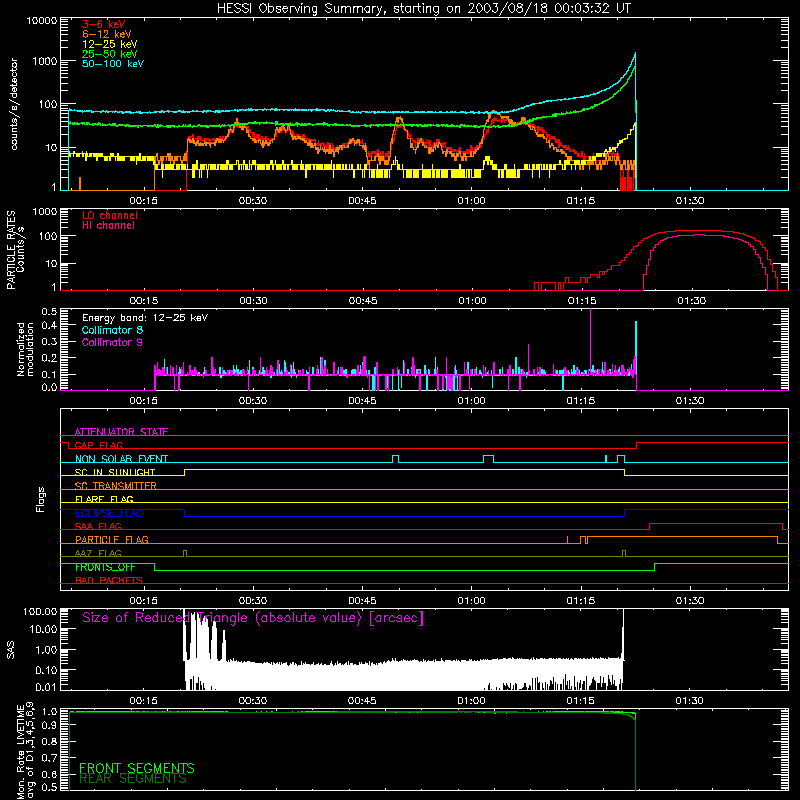Select the red 3-6 keV legend label
Image resolution: width=800 pixels, height=800 pixels.
pyautogui.click(x=104, y=24)
